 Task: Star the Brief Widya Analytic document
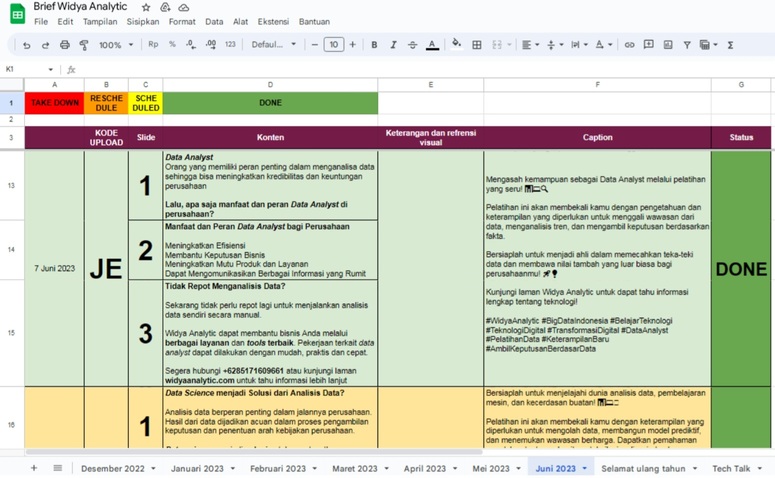coord(146,7)
